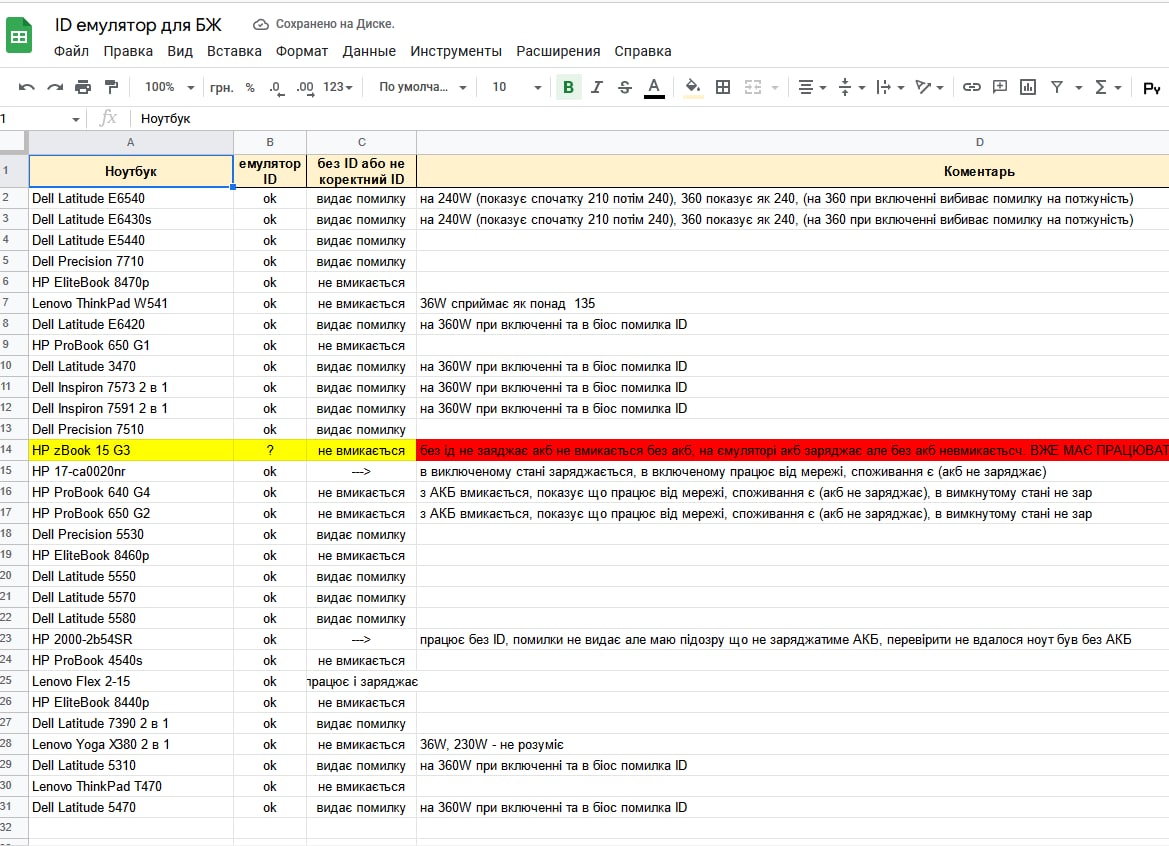Toggle Italic formatting
Screen dimensions: 1169x846
point(596,87)
